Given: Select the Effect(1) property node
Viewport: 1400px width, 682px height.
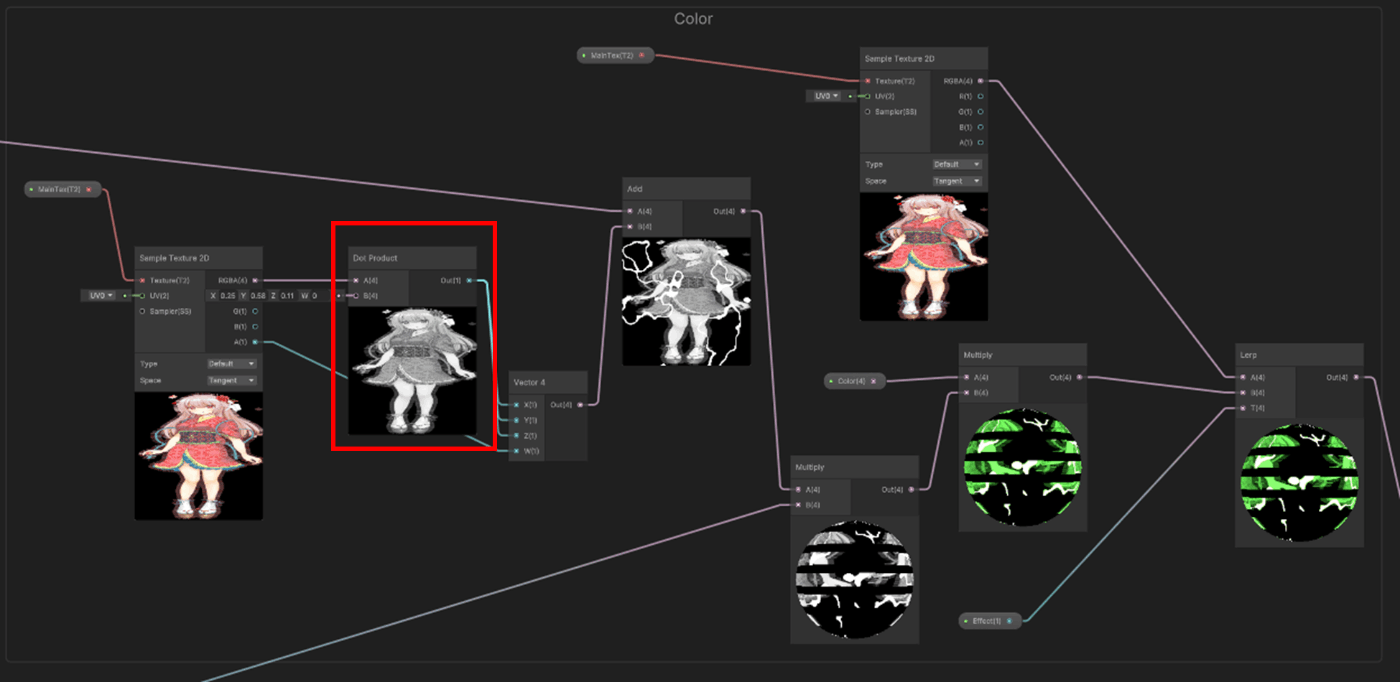Looking at the screenshot, I should (991, 621).
